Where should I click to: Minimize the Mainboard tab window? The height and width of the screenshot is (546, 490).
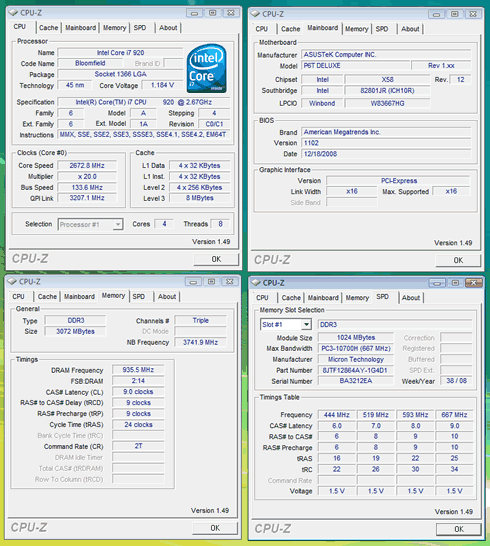pos(436,14)
